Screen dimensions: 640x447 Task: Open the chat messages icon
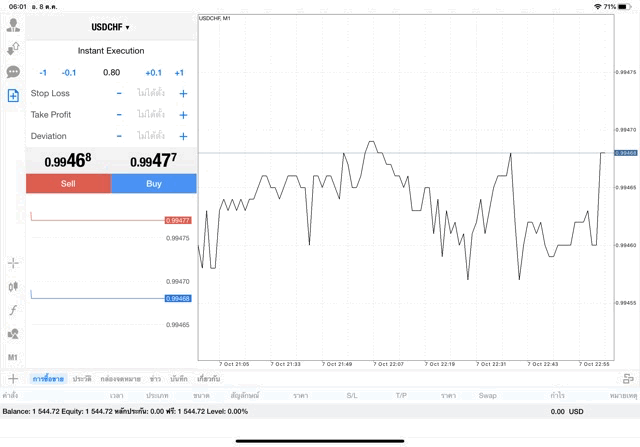click(x=13, y=72)
